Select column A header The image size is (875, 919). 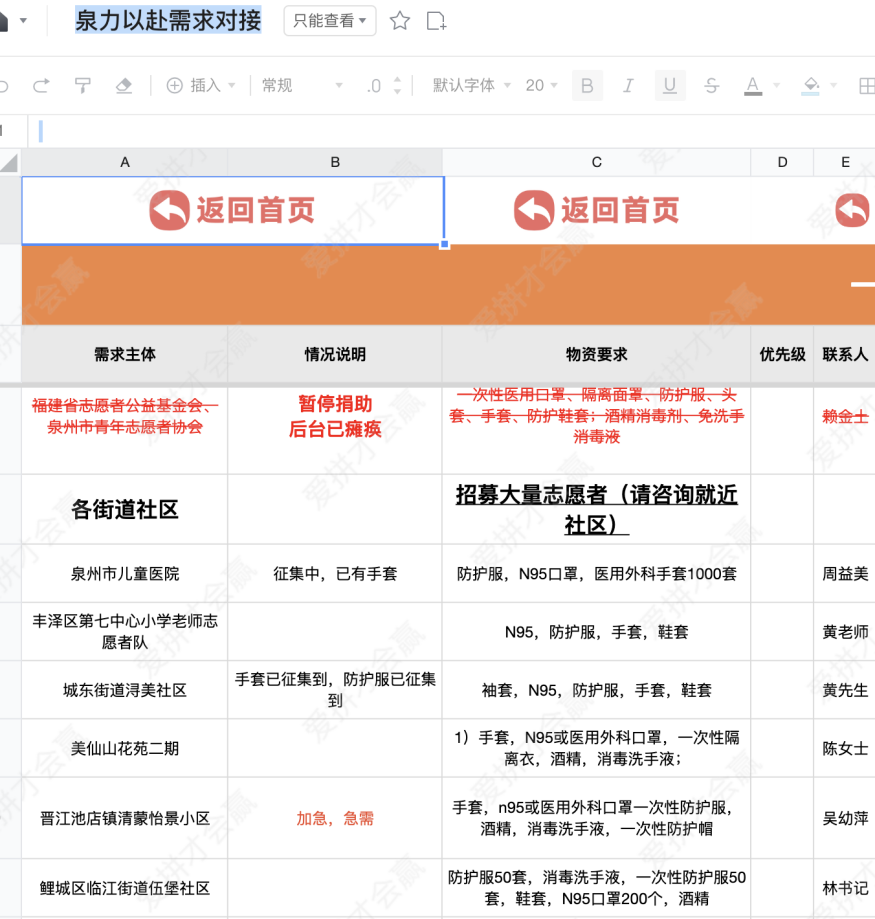pyautogui.click(x=125, y=162)
